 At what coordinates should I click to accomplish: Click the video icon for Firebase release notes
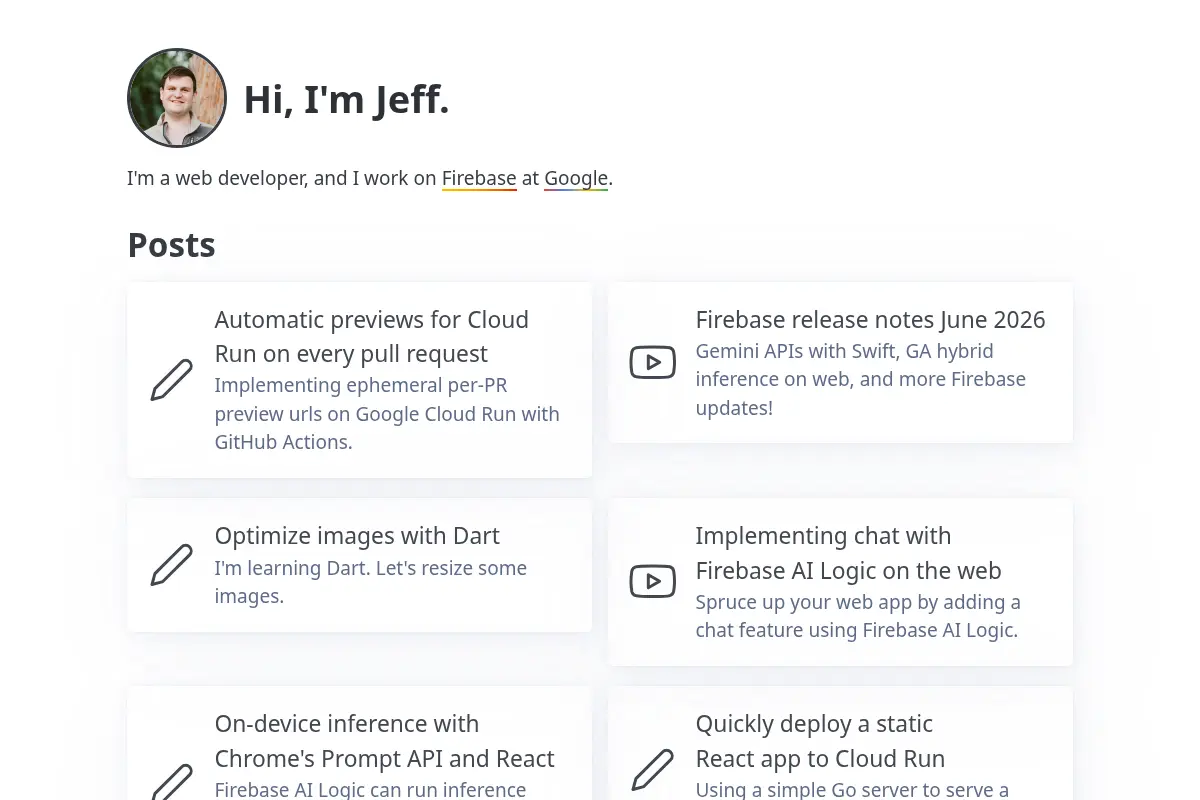tap(652, 362)
